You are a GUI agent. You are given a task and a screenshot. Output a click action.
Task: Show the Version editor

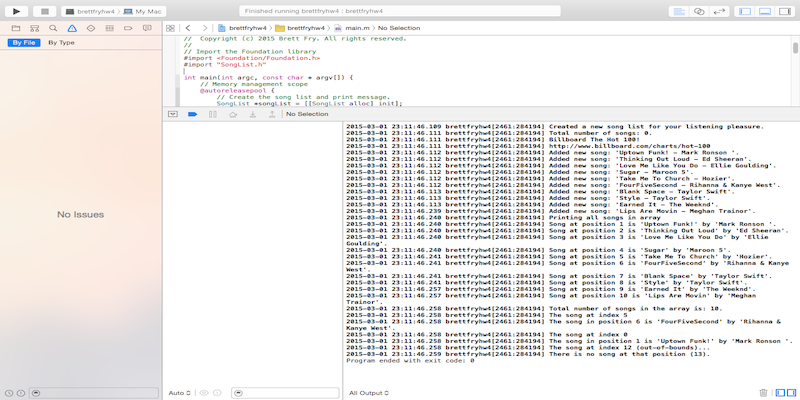pos(719,11)
